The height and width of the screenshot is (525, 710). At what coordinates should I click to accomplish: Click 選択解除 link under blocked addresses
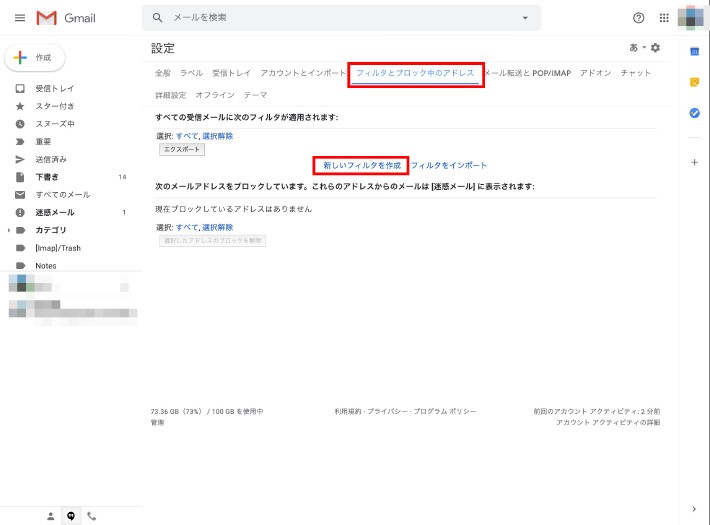pyautogui.click(x=217, y=227)
